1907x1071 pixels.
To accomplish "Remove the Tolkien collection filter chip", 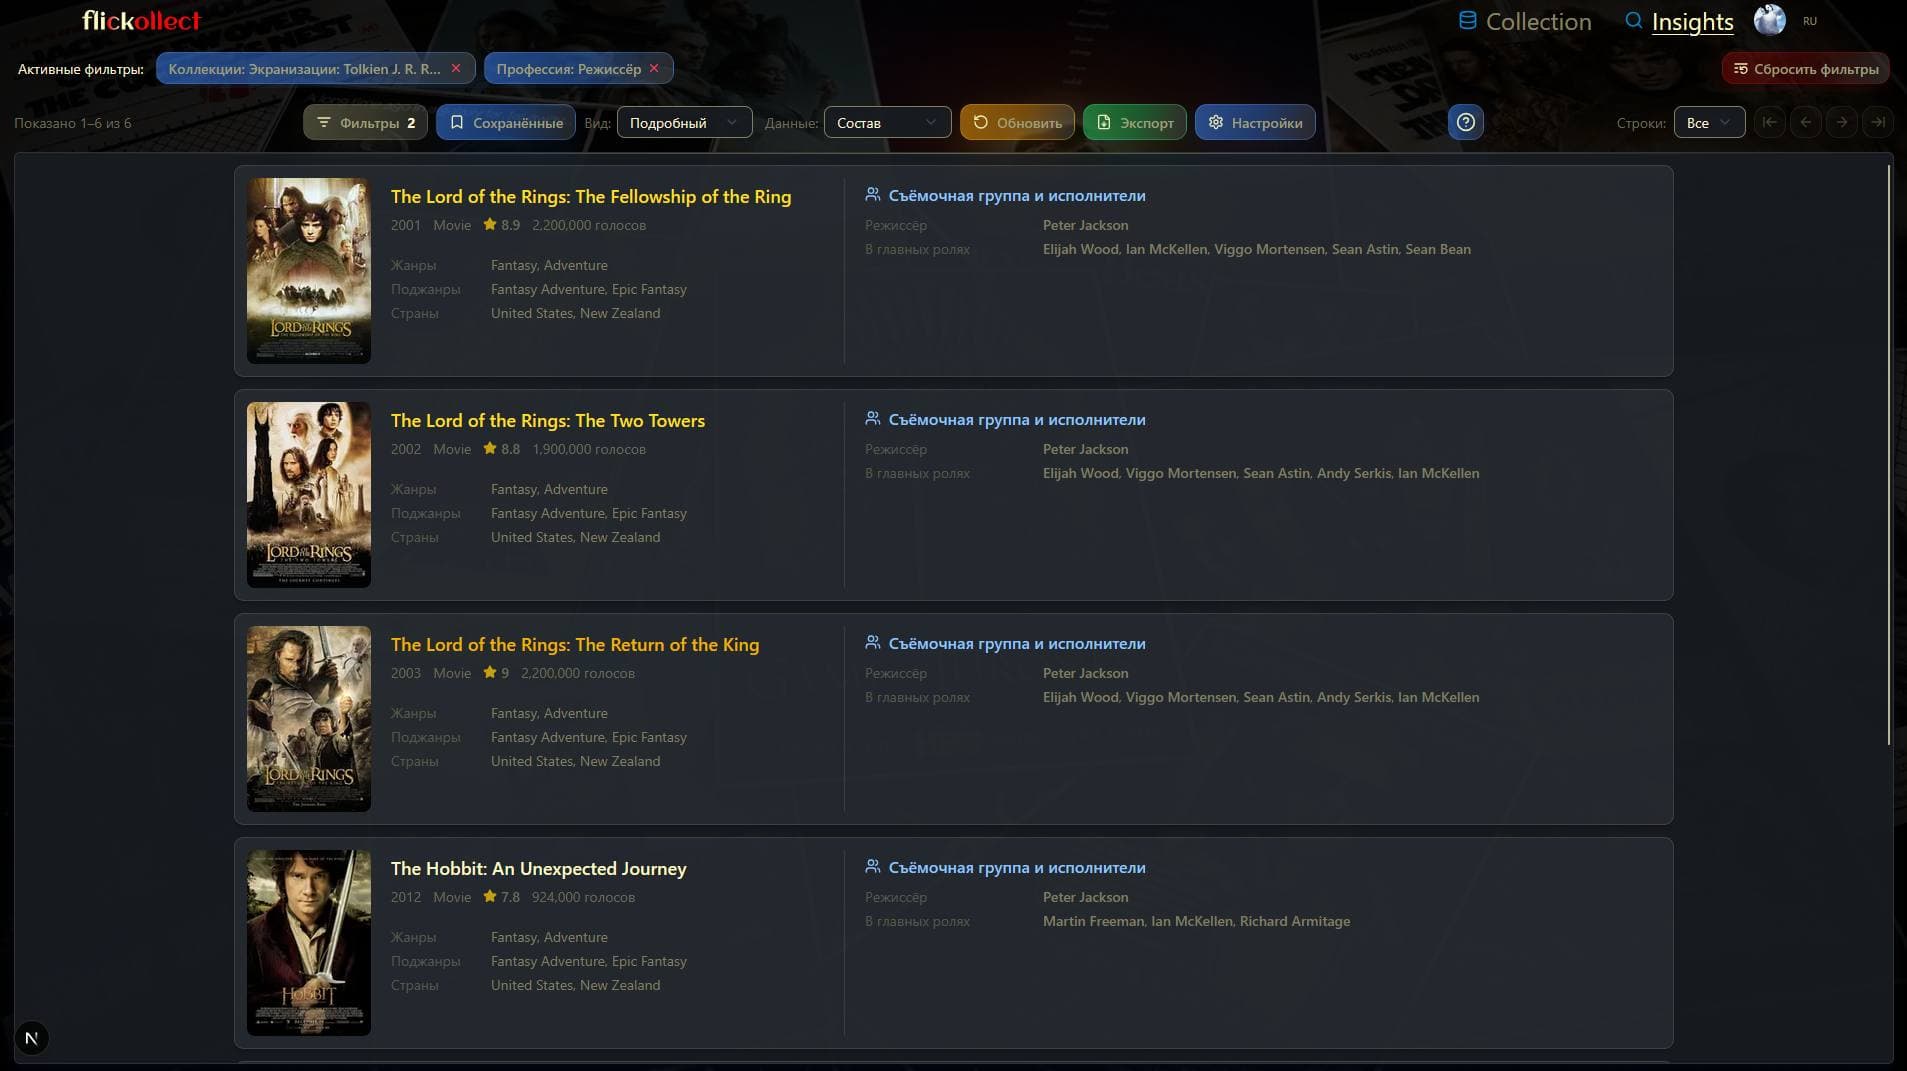I will pyautogui.click(x=456, y=69).
